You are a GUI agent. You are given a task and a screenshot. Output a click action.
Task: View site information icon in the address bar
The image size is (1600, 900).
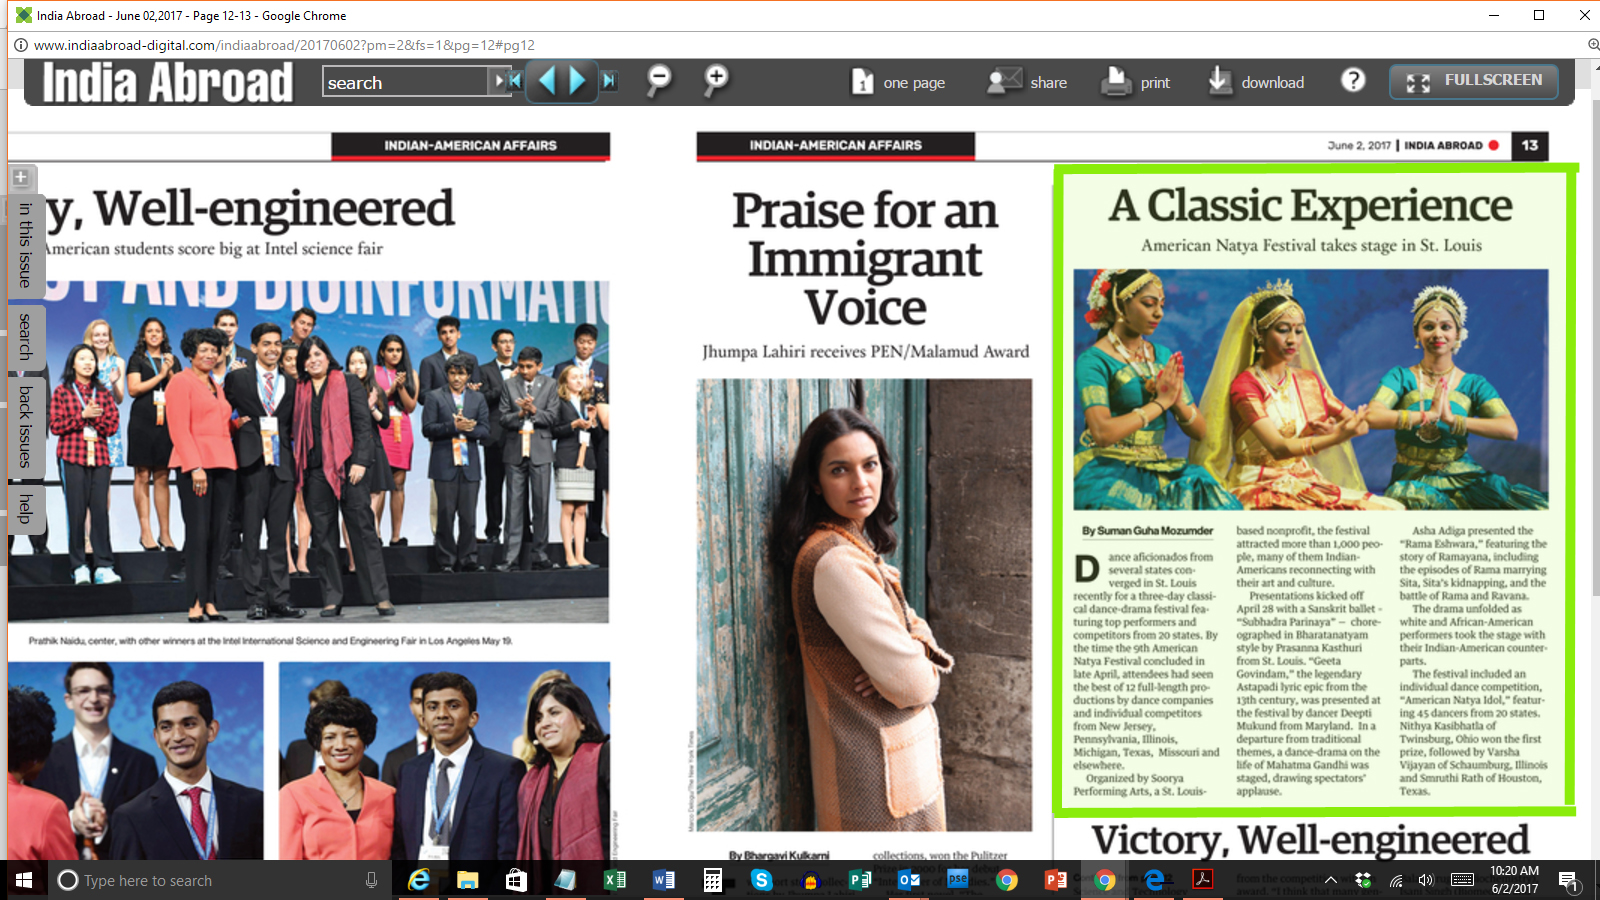pos(20,45)
